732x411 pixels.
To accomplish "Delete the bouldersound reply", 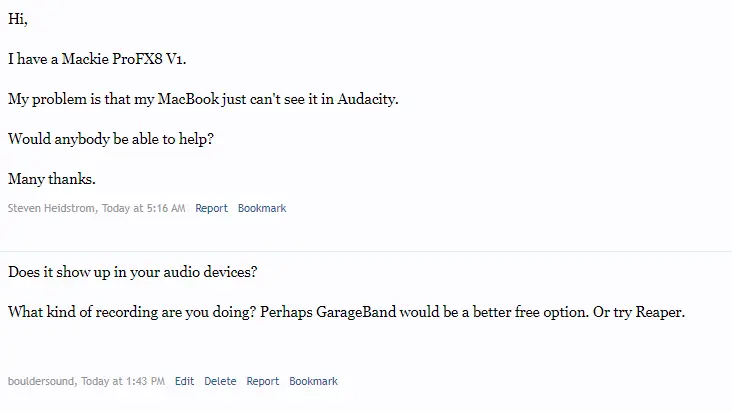I will (220, 381).
